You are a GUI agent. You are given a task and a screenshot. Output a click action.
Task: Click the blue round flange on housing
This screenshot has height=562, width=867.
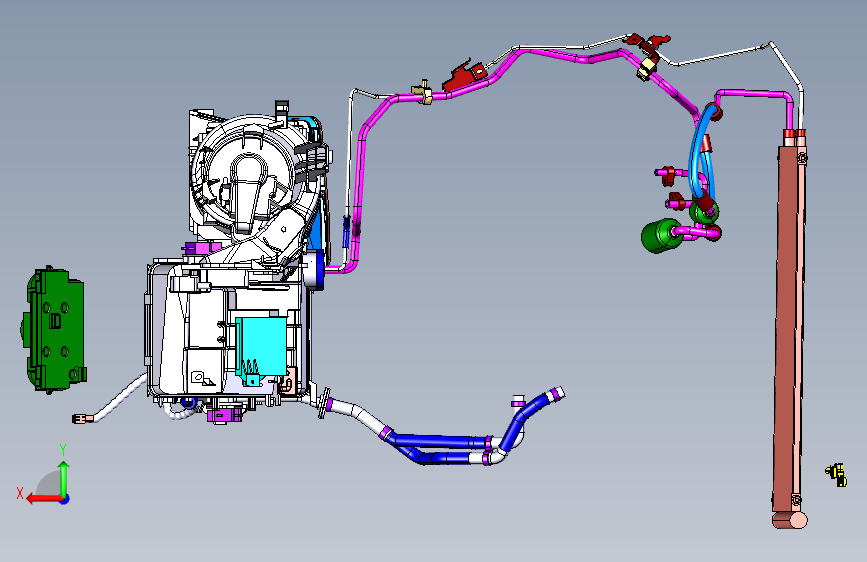(x=315, y=269)
